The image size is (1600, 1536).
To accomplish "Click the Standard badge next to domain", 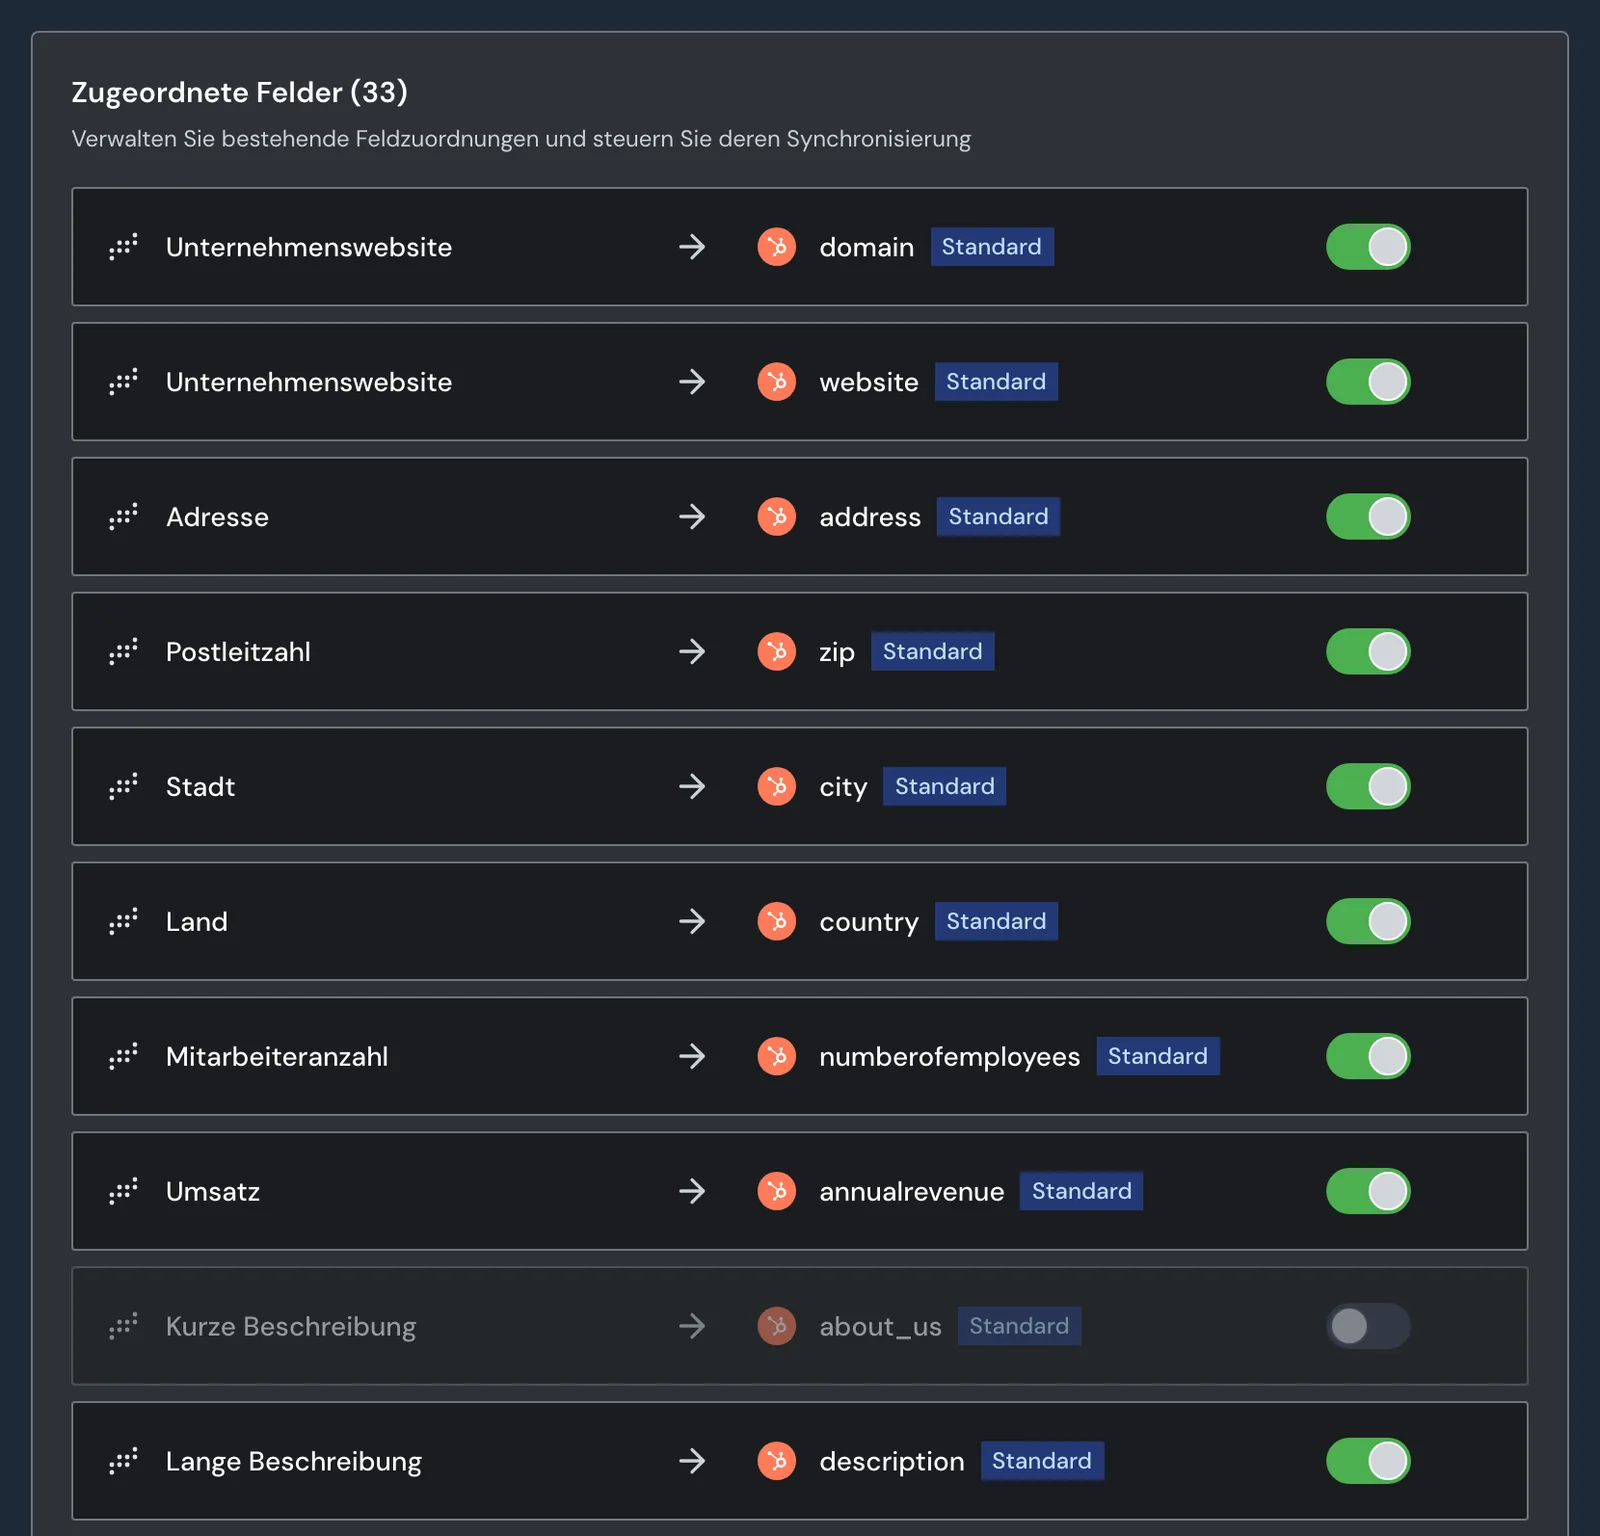I will [x=992, y=247].
